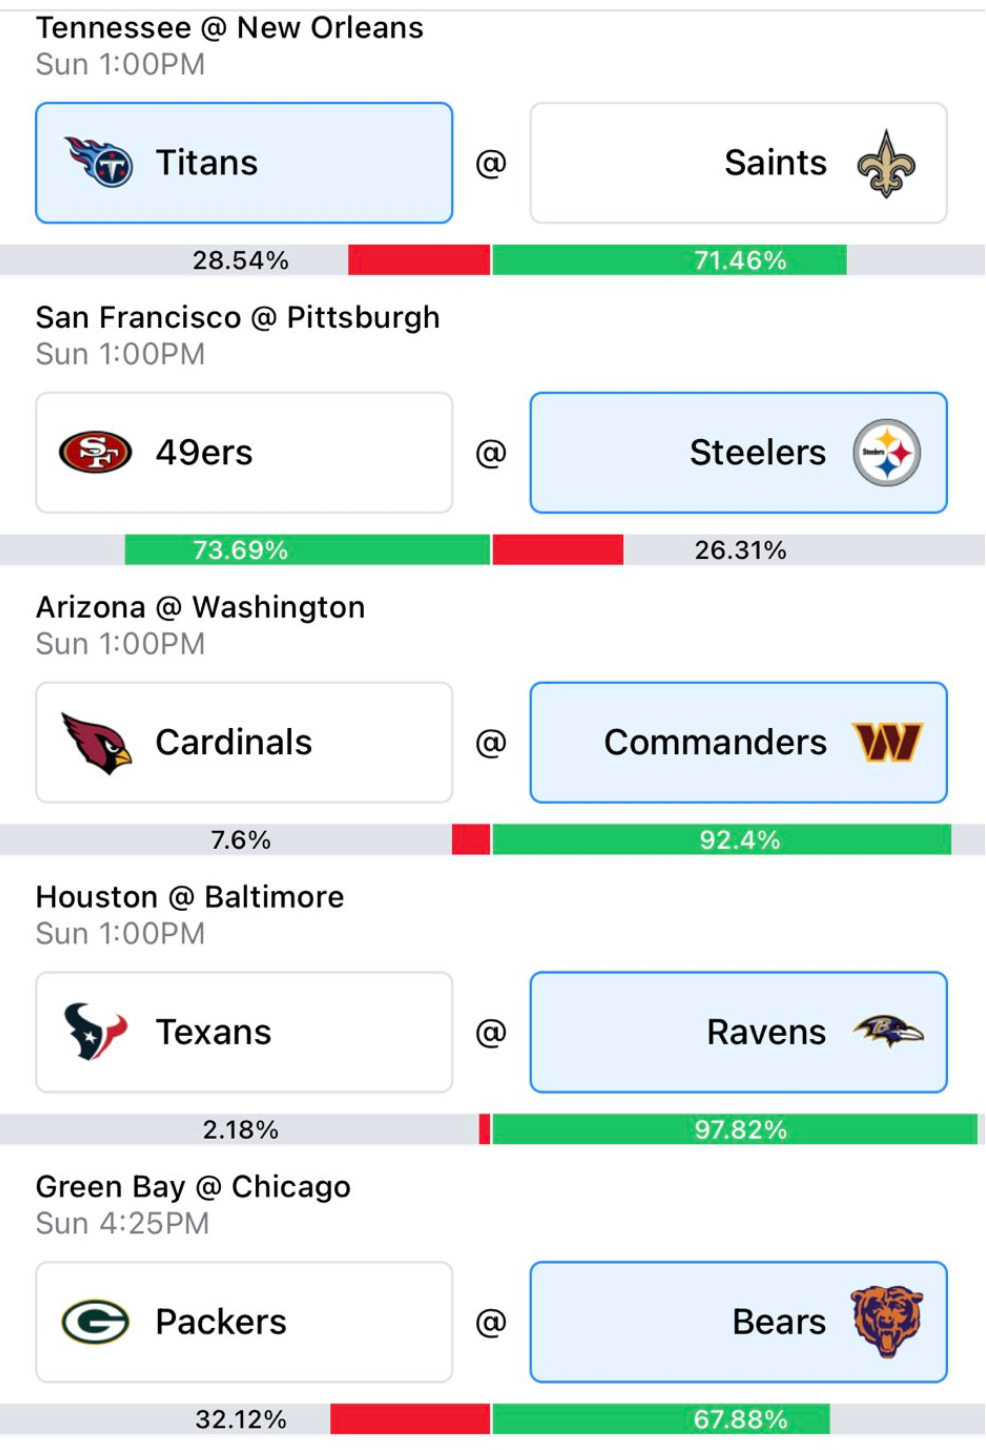Click the Saints fleur-de-lis logo
The image size is (986, 1450).
[886, 163]
